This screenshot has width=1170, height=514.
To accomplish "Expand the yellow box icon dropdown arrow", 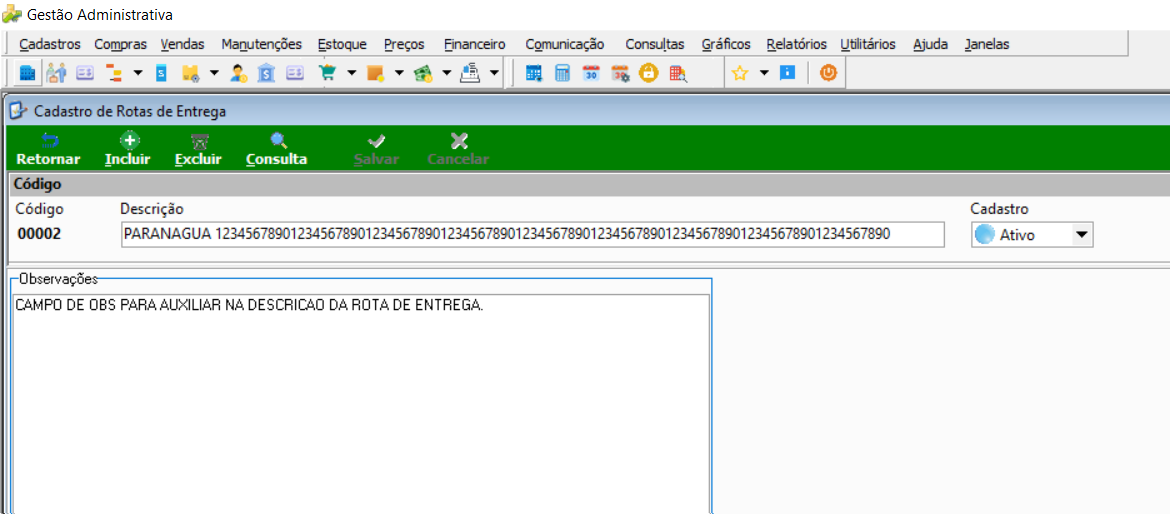I will [214, 73].
